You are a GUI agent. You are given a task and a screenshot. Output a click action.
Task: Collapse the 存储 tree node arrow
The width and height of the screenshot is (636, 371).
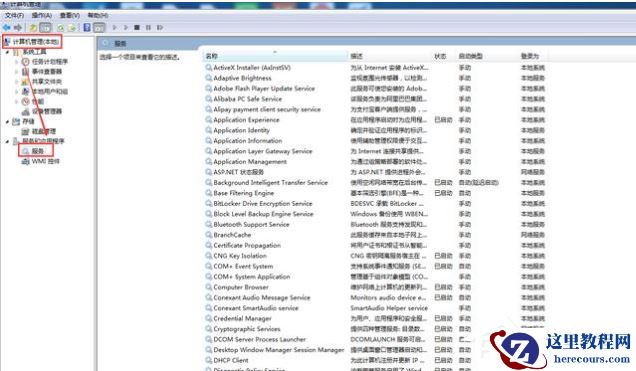click(7, 121)
